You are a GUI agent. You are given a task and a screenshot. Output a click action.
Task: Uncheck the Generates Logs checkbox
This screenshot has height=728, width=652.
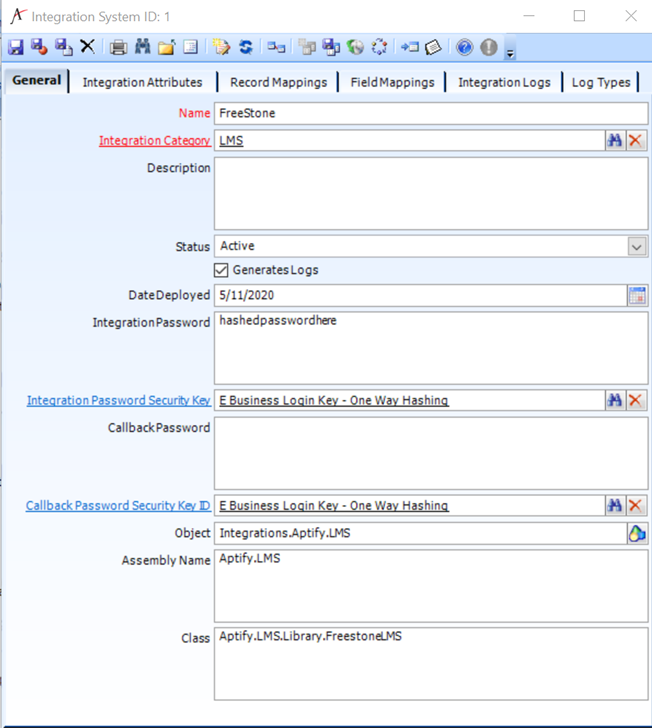pyautogui.click(x=221, y=270)
